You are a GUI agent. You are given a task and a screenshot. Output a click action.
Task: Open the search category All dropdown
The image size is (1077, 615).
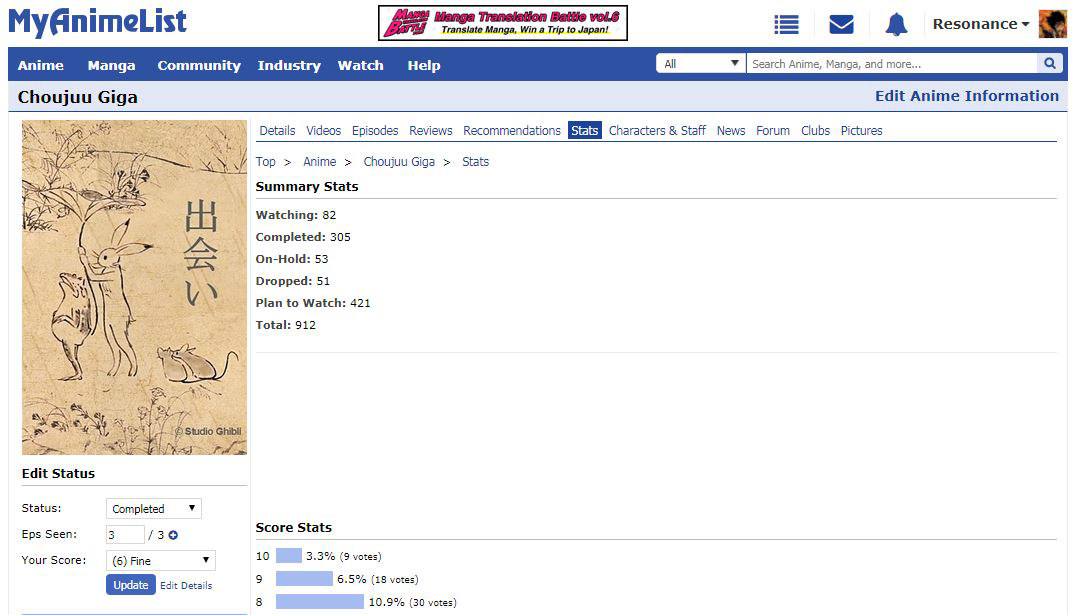click(701, 64)
